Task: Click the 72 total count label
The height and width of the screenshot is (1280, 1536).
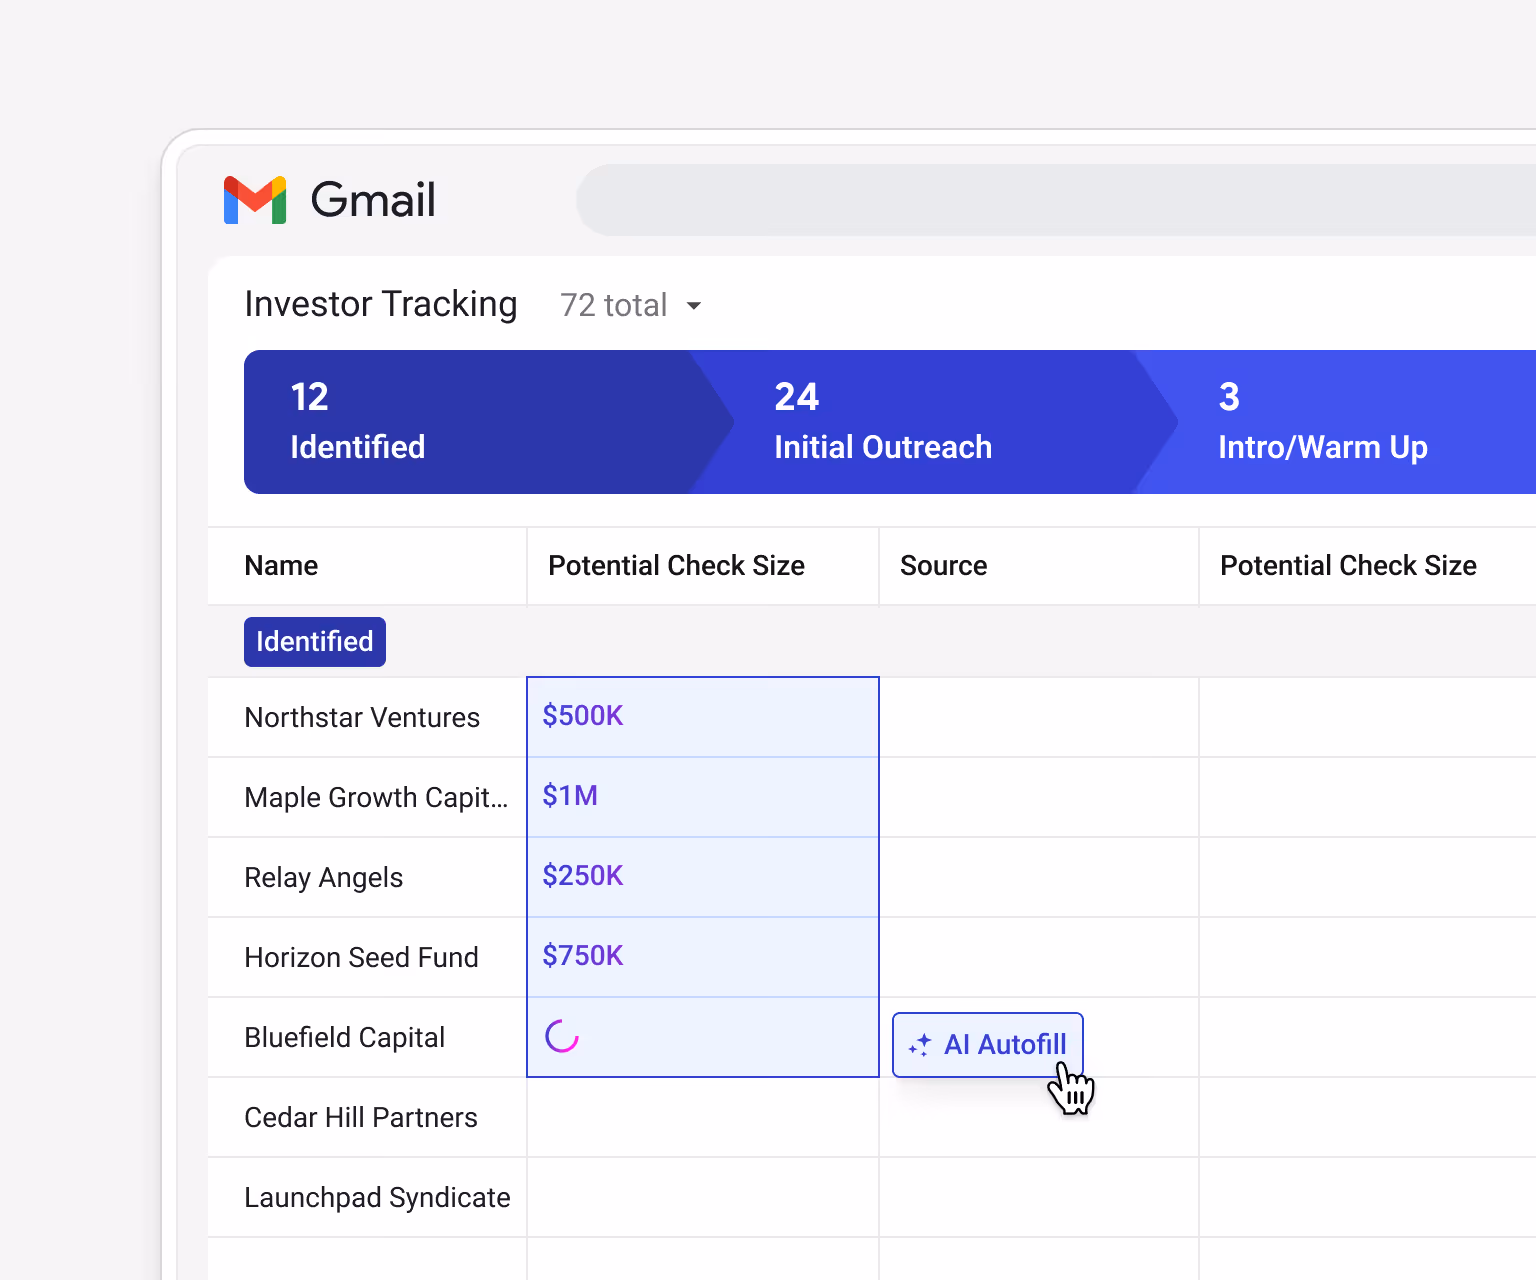Action: [x=613, y=305]
